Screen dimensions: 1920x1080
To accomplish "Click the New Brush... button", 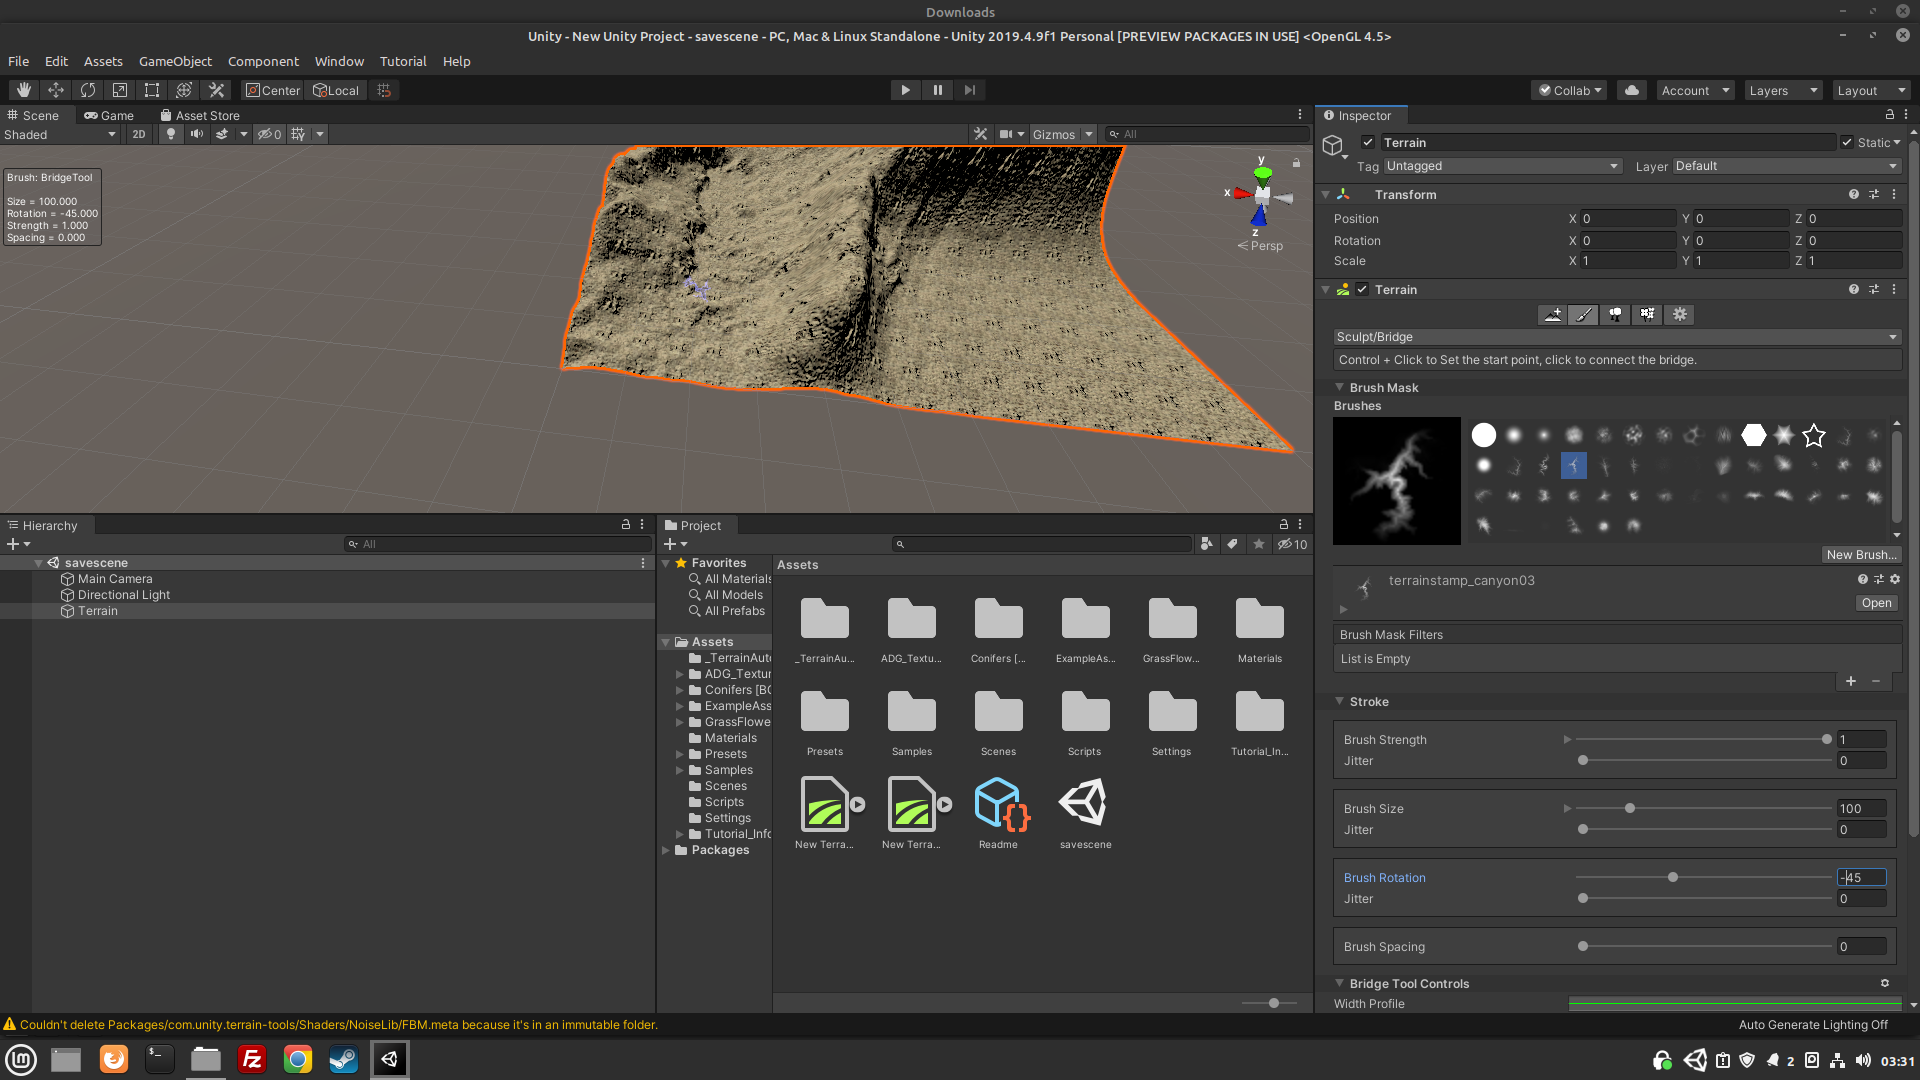I will (x=1861, y=555).
